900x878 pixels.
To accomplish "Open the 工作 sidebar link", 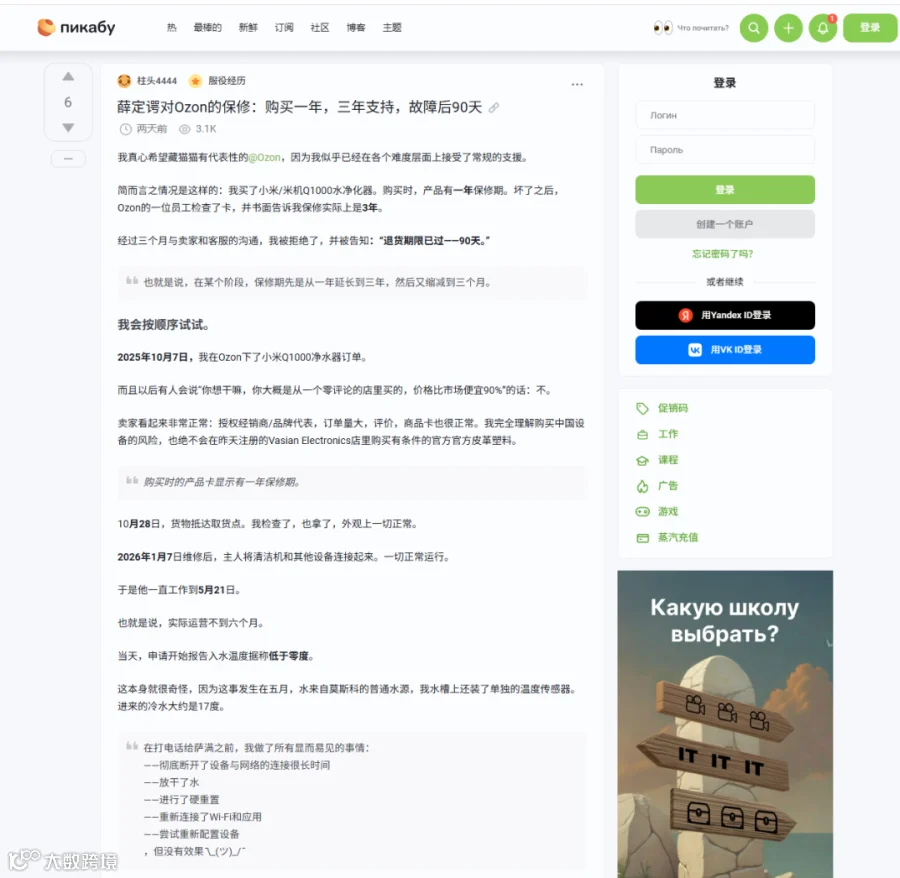I will click(668, 434).
